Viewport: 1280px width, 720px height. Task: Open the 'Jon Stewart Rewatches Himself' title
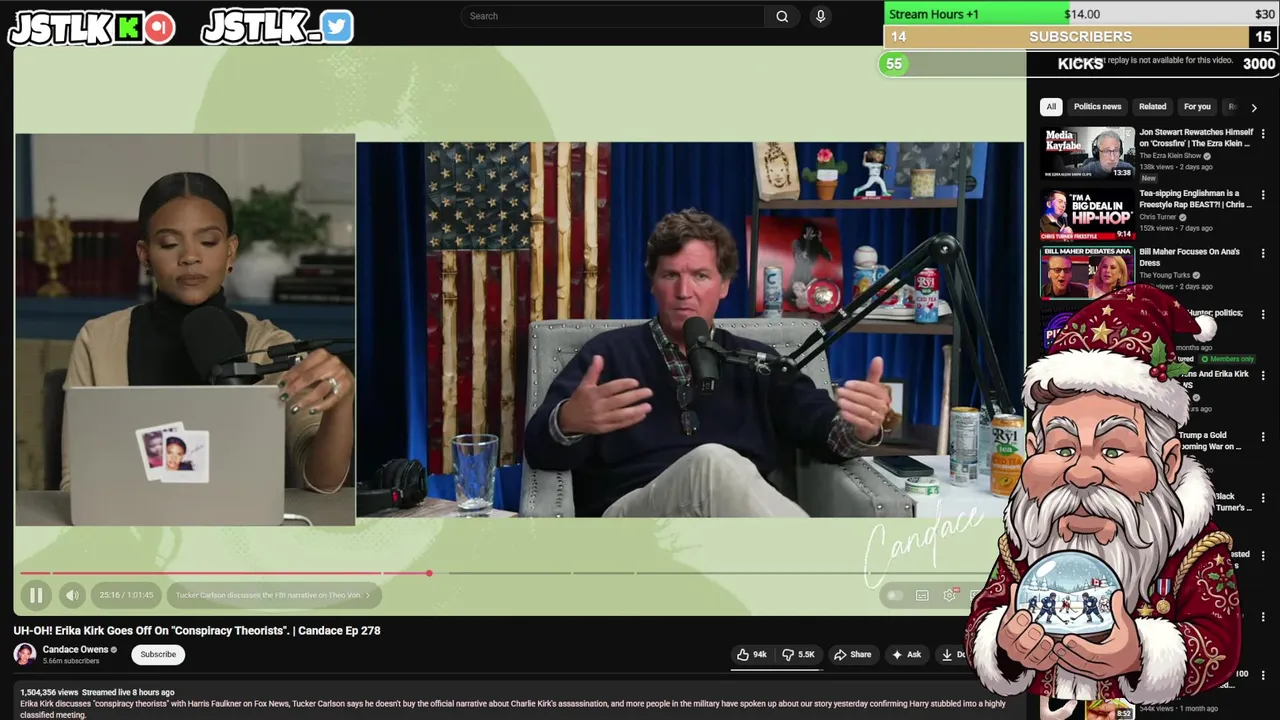click(x=1196, y=138)
